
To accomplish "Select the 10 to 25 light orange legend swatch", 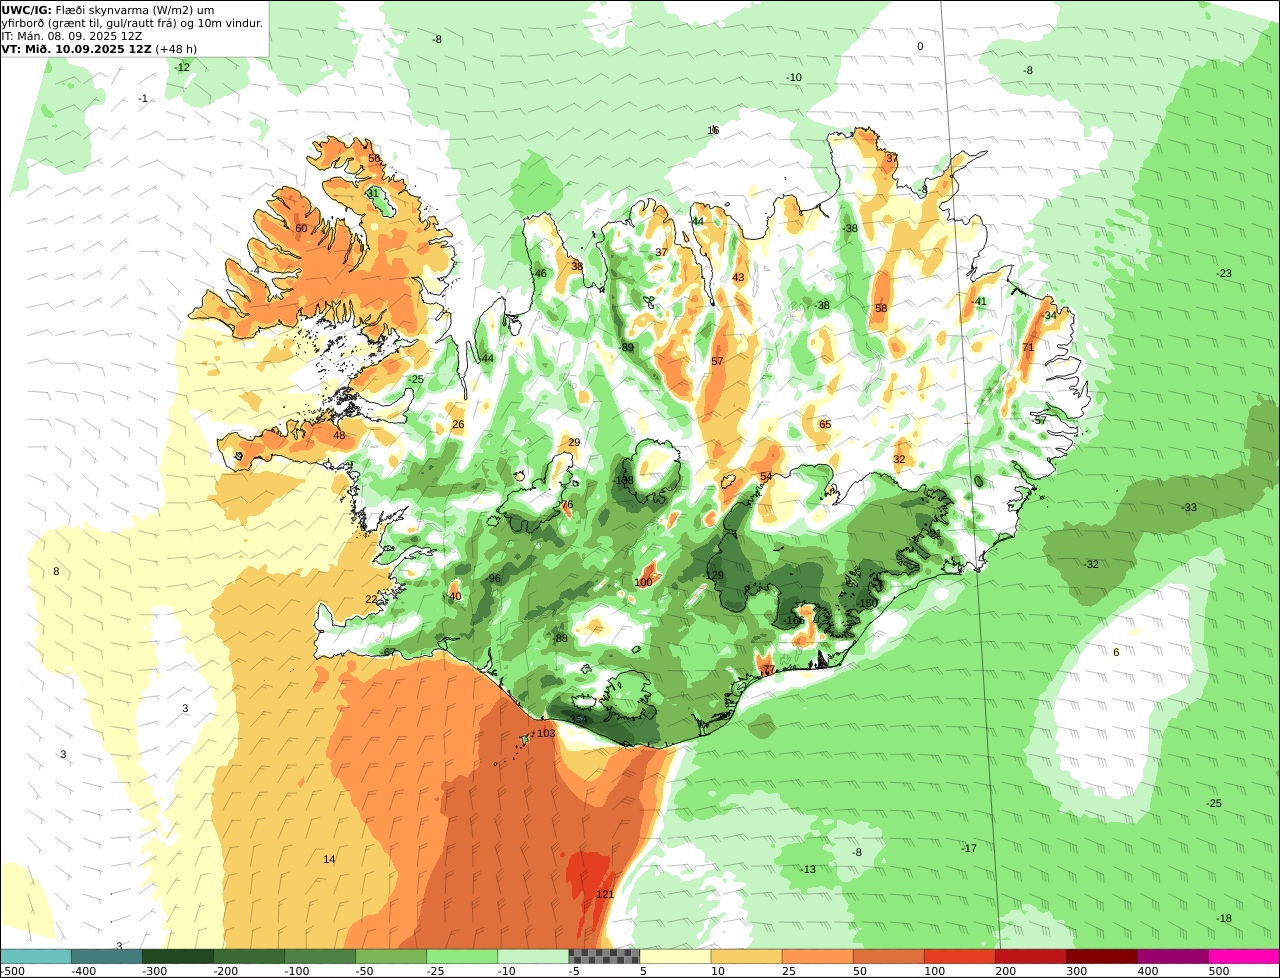I will (x=746, y=957).
